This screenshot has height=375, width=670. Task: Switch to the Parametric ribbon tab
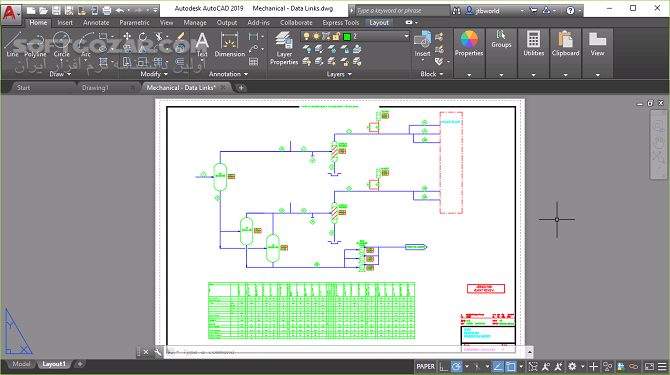tap(134, 23)
